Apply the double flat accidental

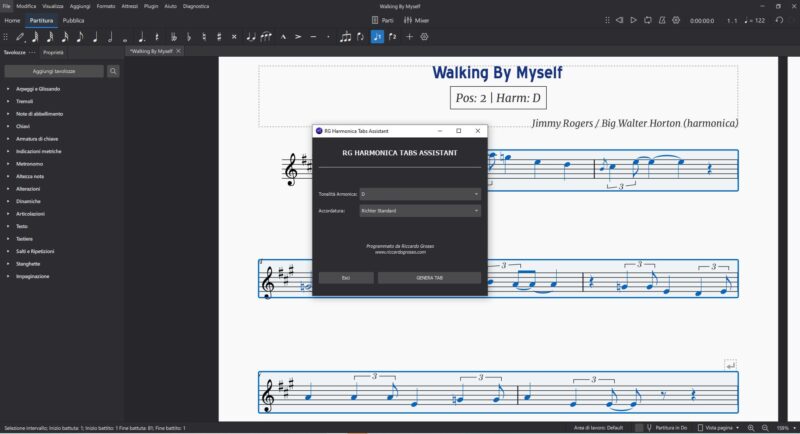pos(173,37)
